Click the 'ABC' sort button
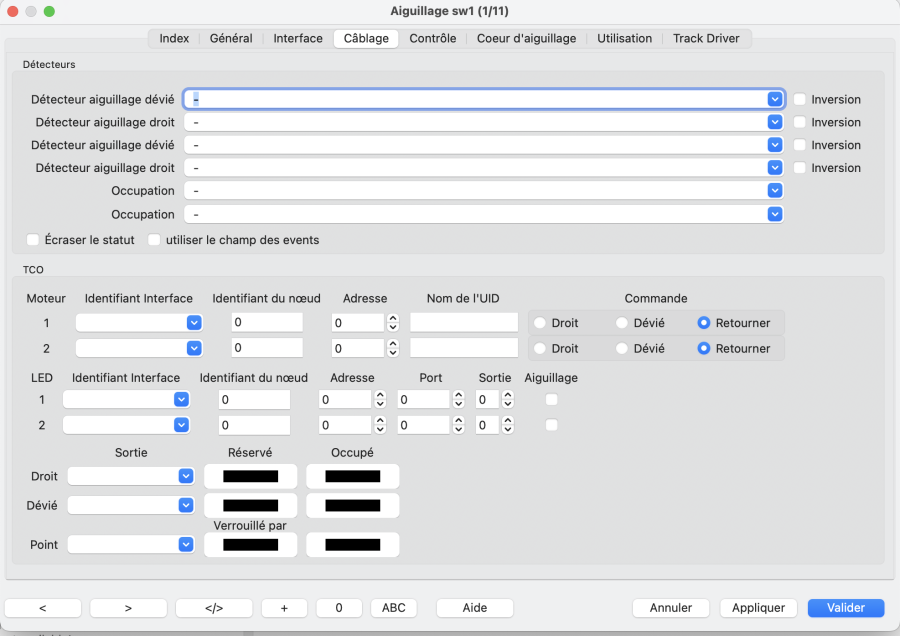The image size is (900, 636). [394, 608]
